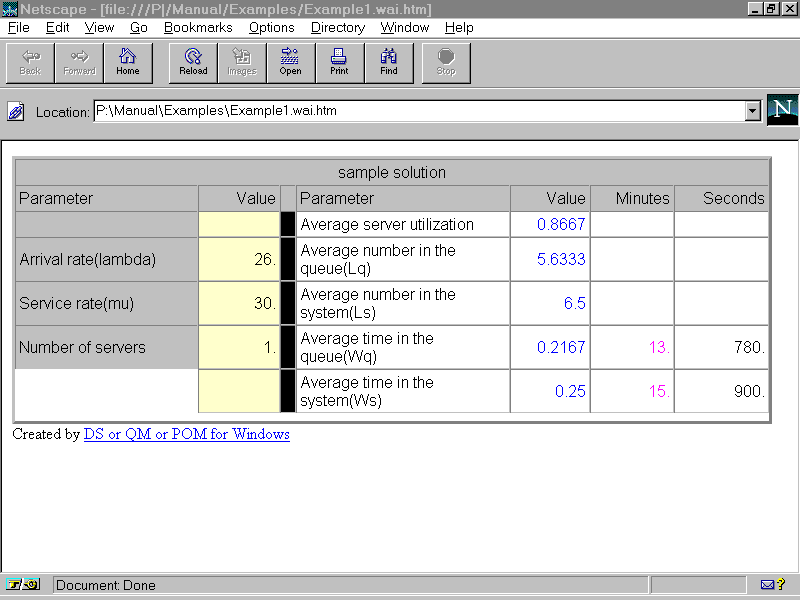Open a location with Open button
The height and width of the screenshot is (600, 800).
(290, 62)
